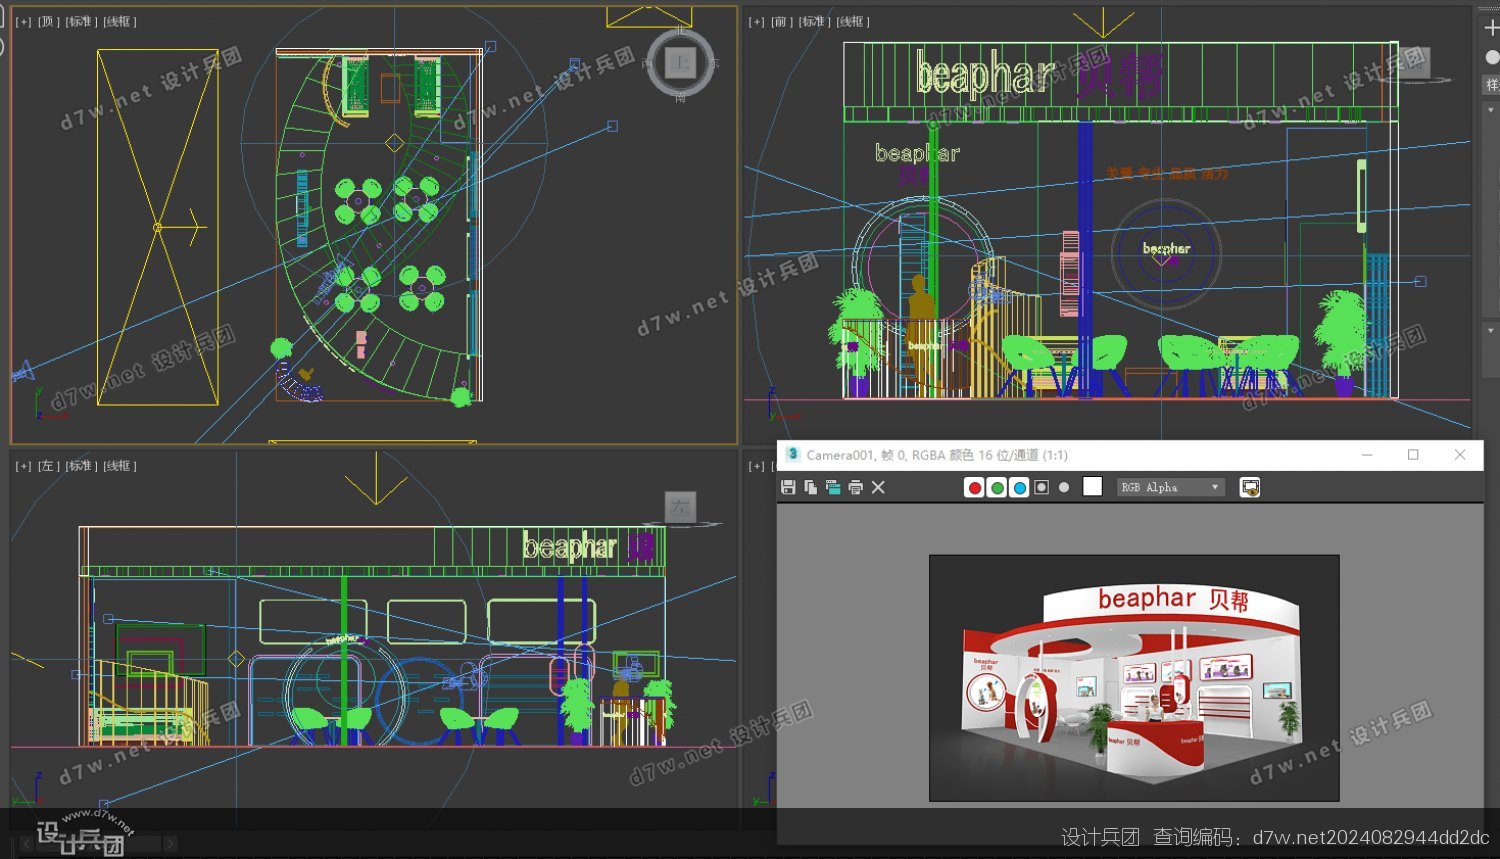
Task: Clear the render frame with X icon
Action: pyautogui.click(x=878, y=487)
